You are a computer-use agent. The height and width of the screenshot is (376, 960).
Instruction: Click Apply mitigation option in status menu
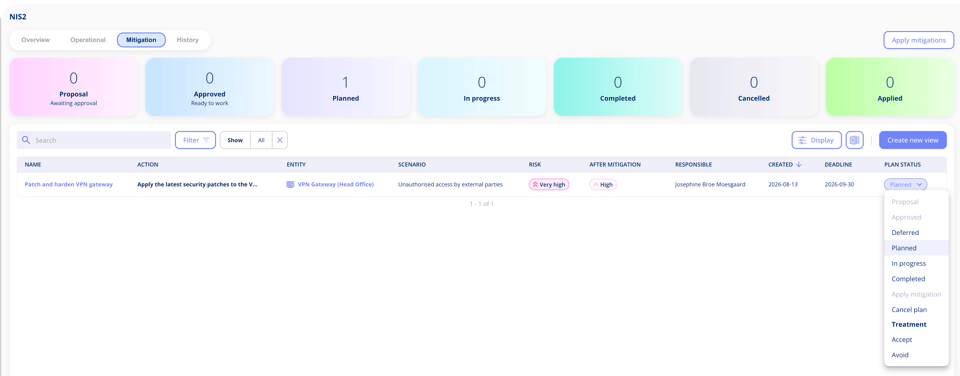917,294
